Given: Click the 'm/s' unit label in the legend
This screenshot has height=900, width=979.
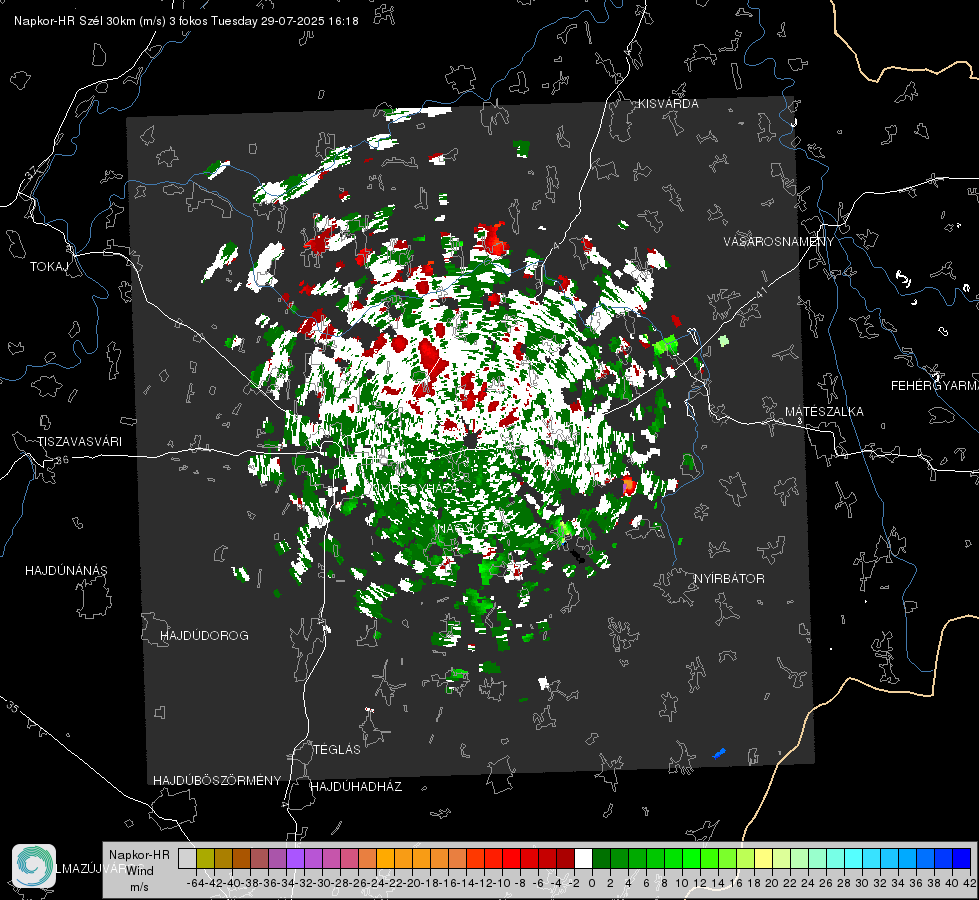Looking at the screenshot, I should 139,887.
